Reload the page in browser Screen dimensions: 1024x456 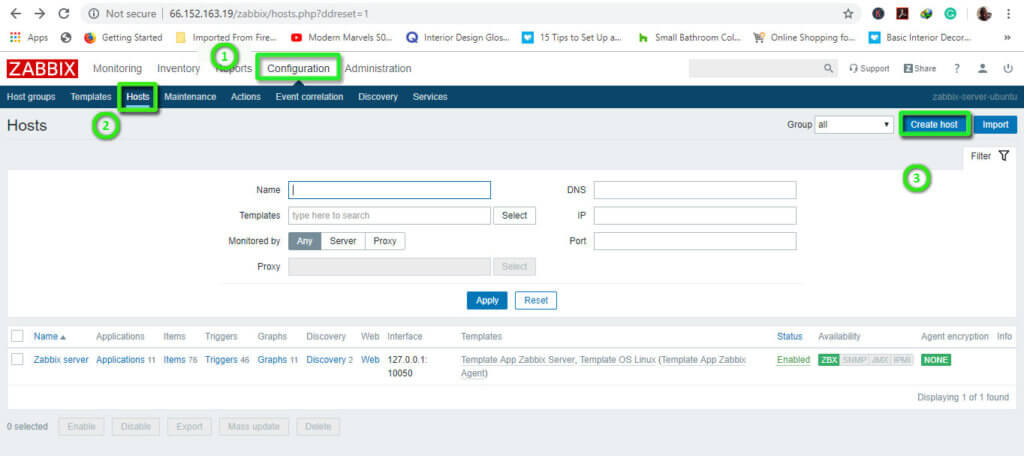point(64,14)
